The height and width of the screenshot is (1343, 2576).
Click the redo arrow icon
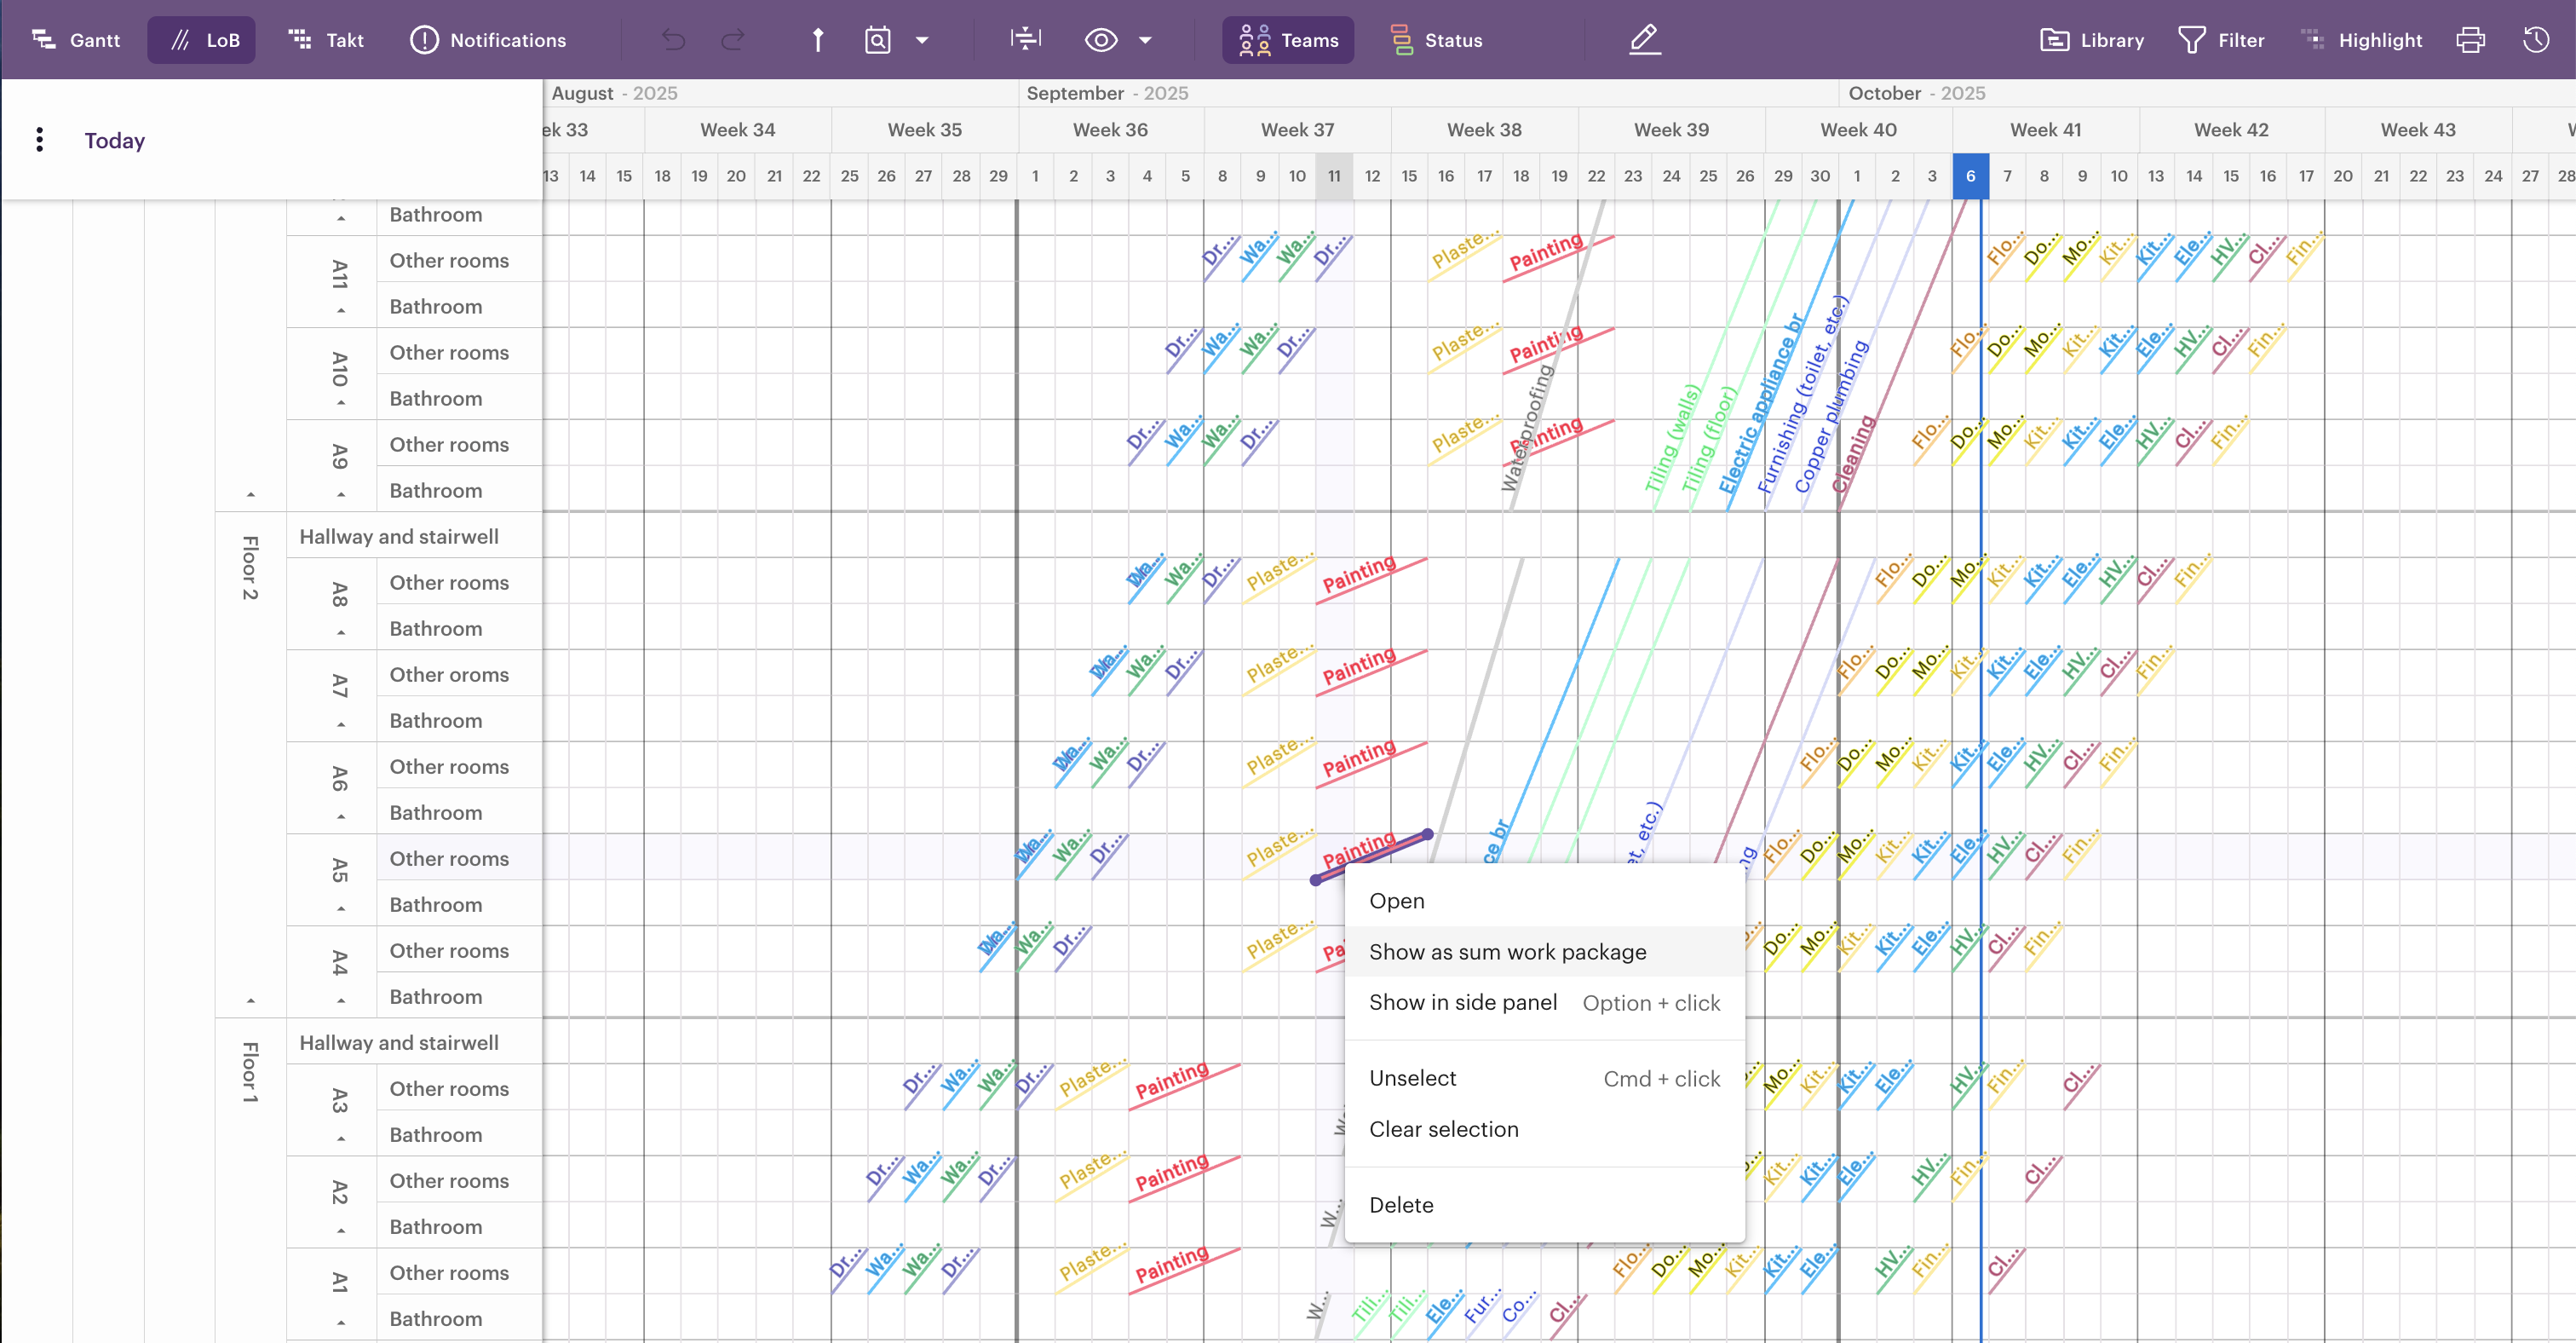pos(733,40)
